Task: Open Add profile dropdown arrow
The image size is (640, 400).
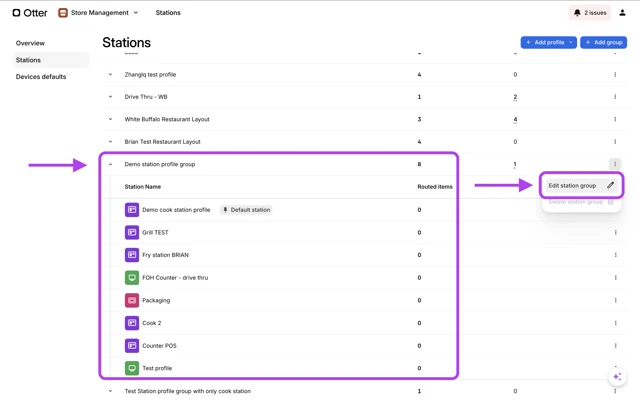Action: (571, 42)
